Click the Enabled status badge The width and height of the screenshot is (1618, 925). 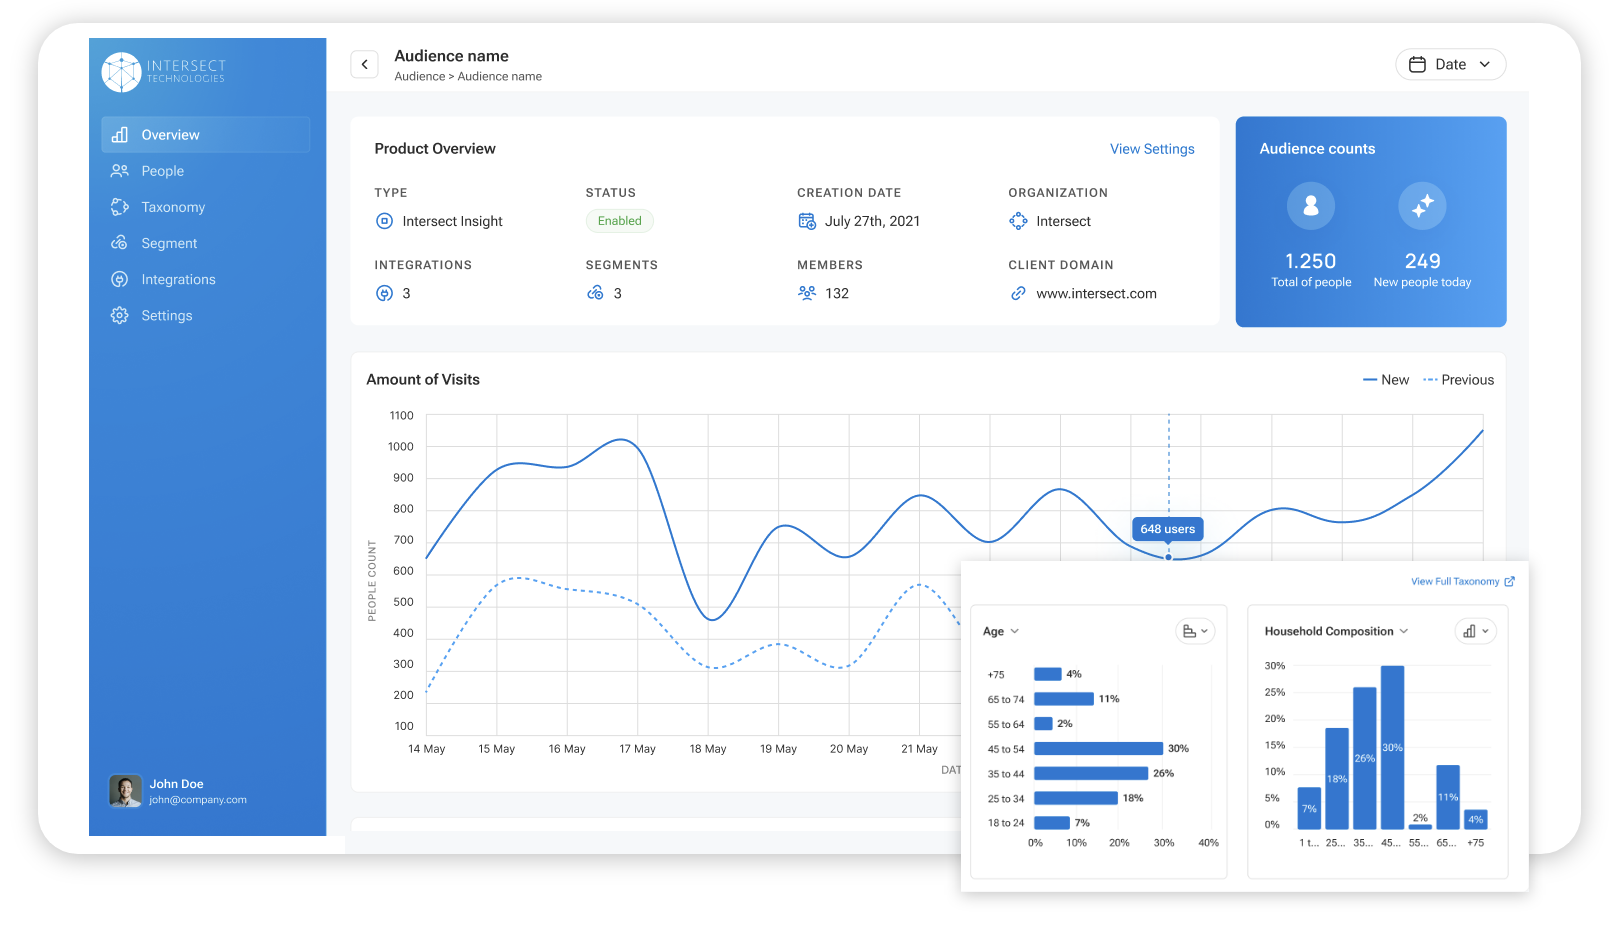[x=620, y=221]
